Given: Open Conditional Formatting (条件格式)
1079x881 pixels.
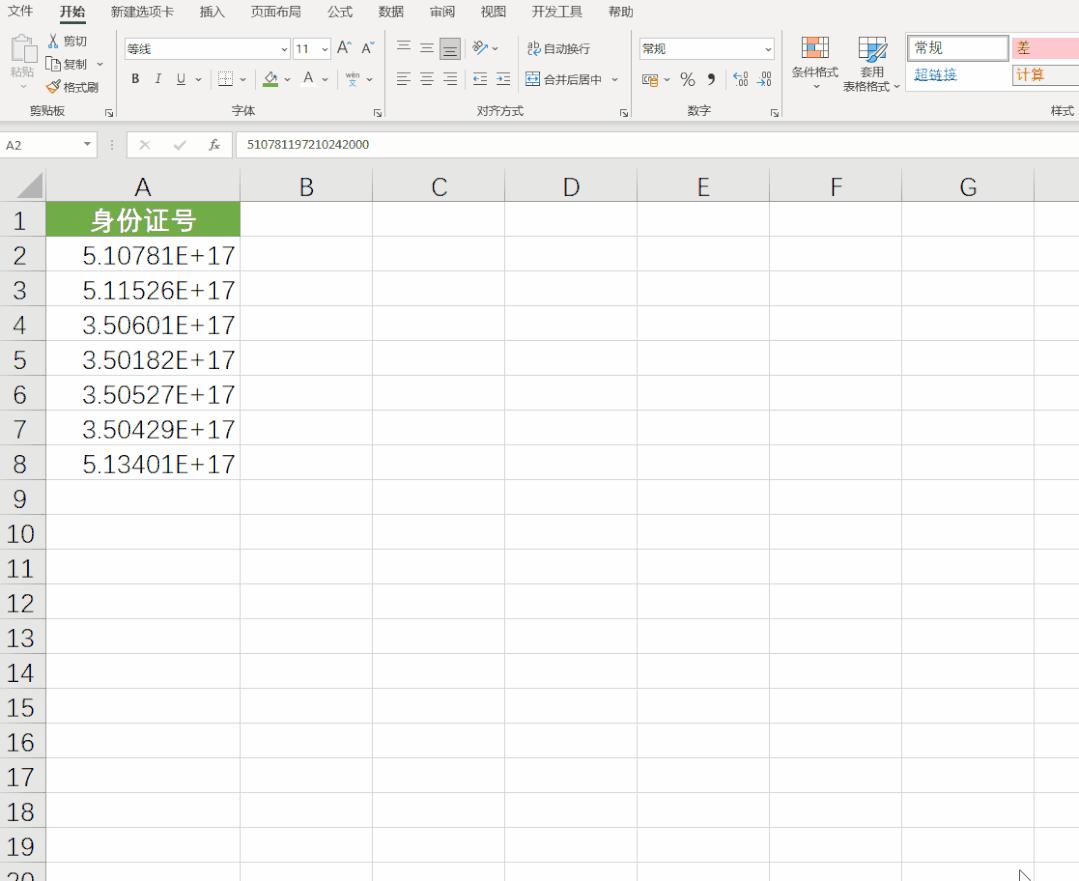Looking at the screenshot, I should (x=815, y=63).
